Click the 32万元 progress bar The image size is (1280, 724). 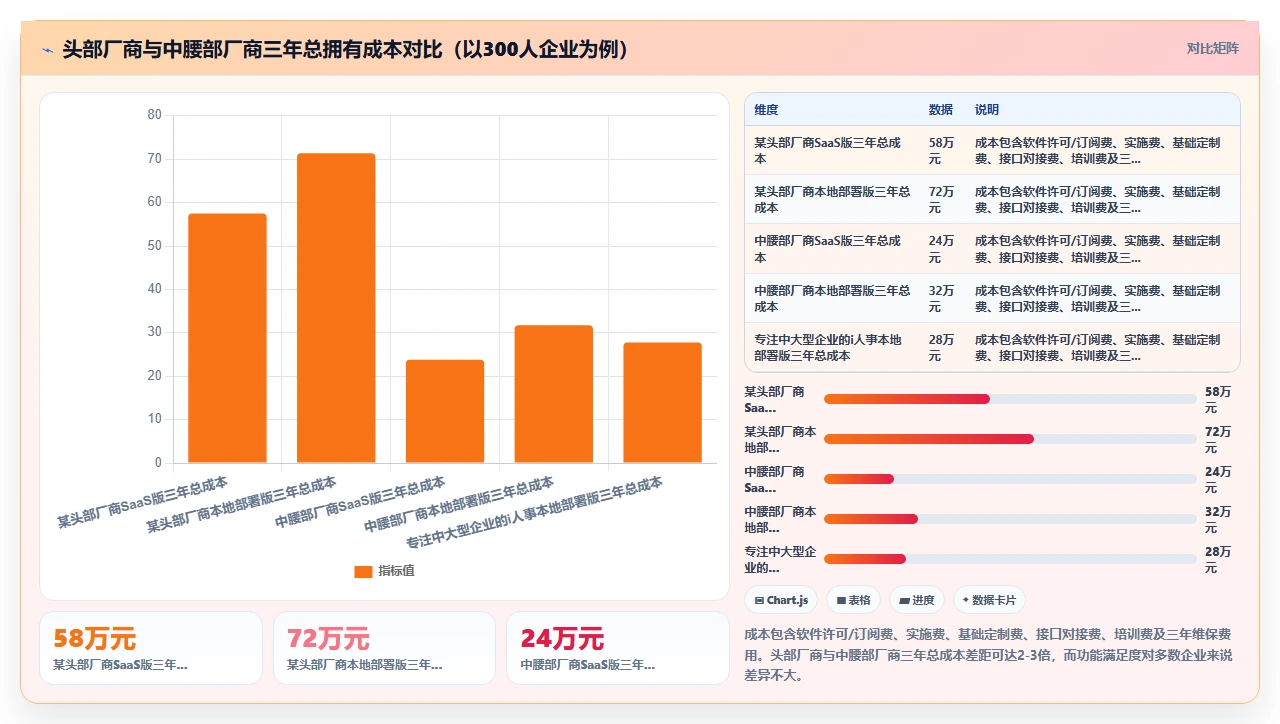tap(1010, 519)
